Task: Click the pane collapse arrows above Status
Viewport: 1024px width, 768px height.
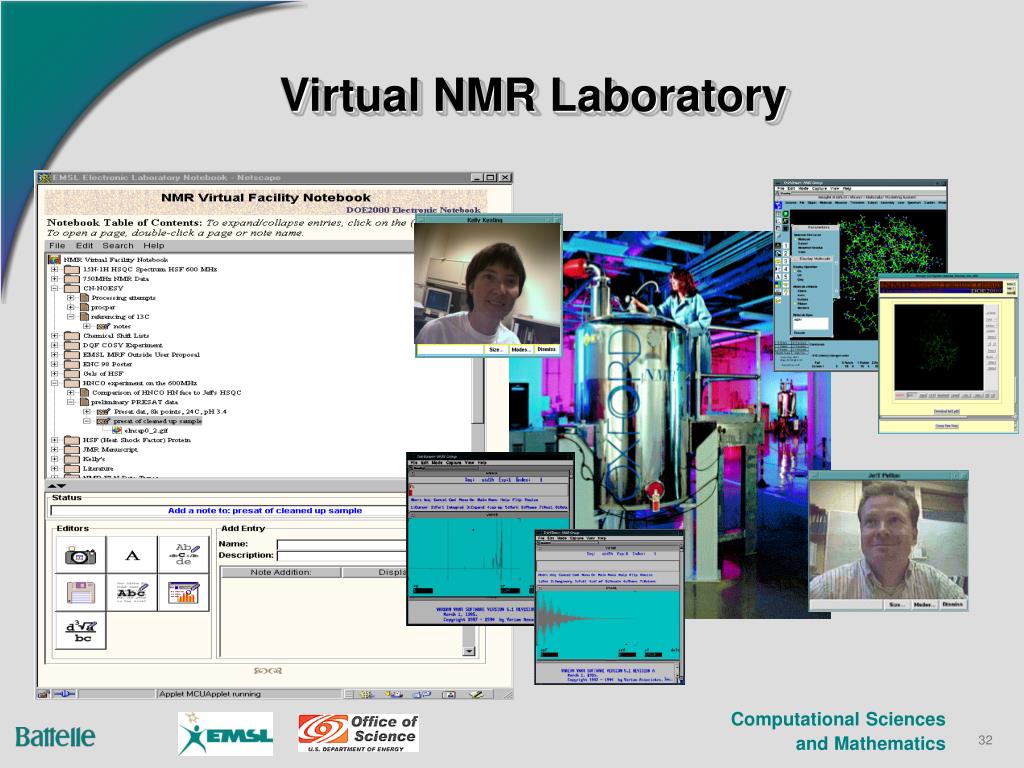Action: (57, 487)
